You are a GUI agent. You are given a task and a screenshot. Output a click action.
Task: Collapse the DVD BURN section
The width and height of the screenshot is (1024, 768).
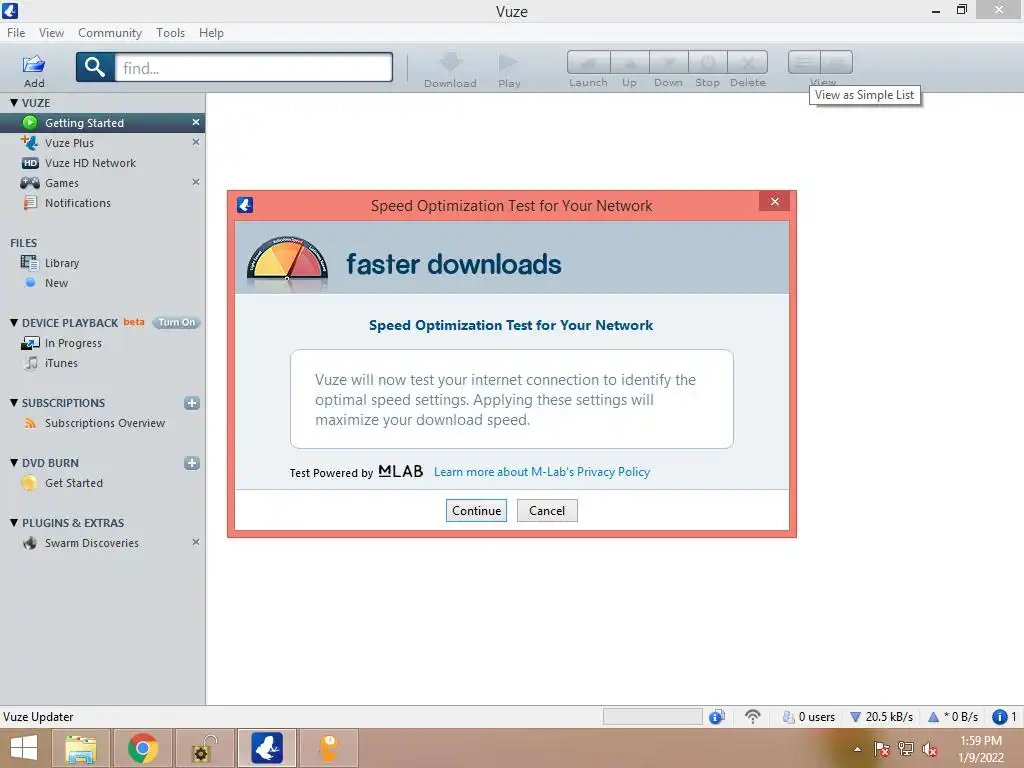tap(14, 463)
